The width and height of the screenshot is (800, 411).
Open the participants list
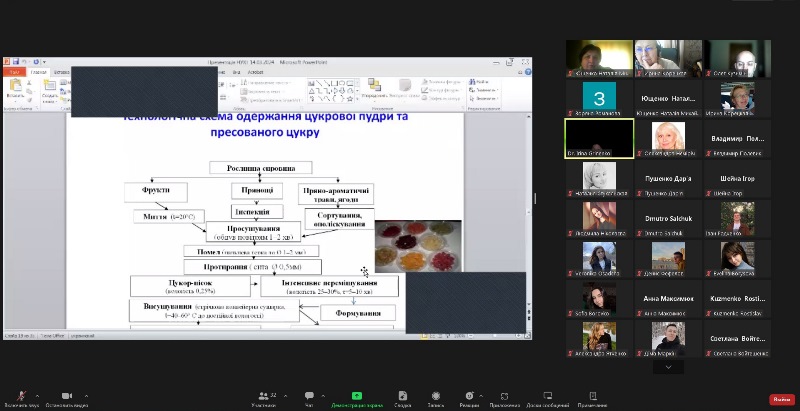click(x=265, y=396)
